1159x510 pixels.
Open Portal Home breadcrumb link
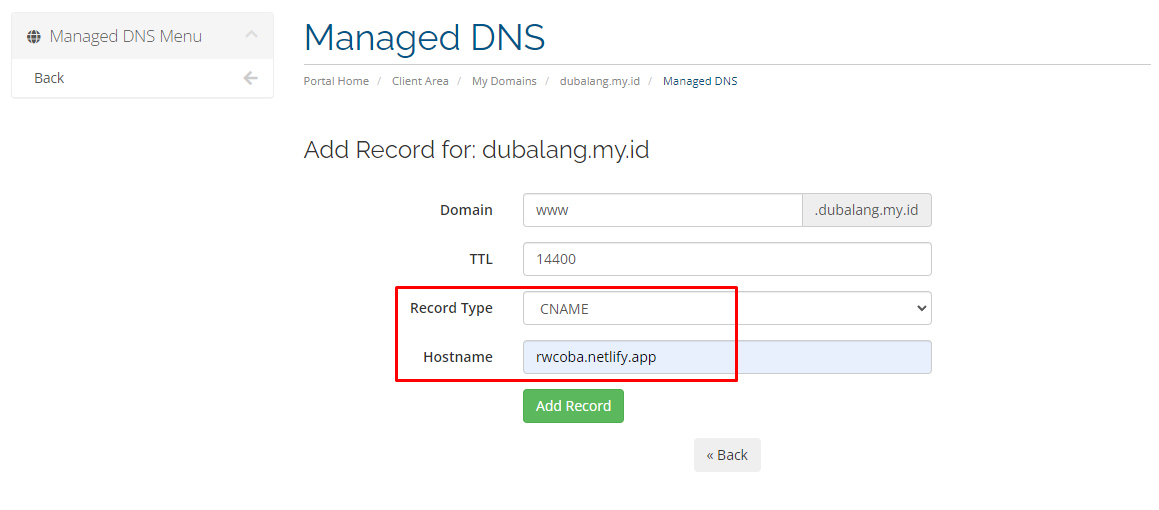pos(336,81)
